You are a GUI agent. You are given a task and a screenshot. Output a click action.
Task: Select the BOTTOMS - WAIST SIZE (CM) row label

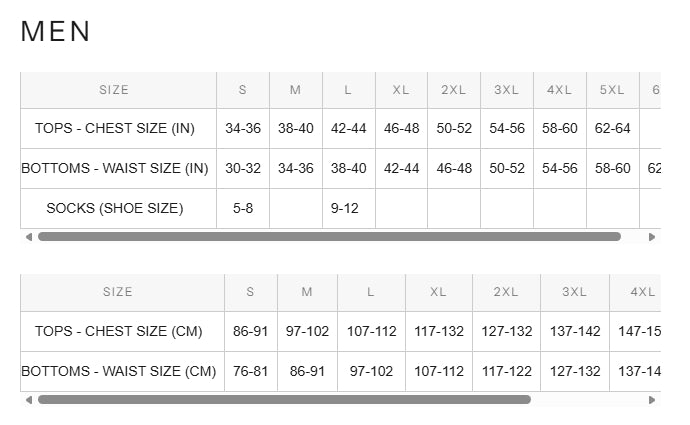(118, 372)
